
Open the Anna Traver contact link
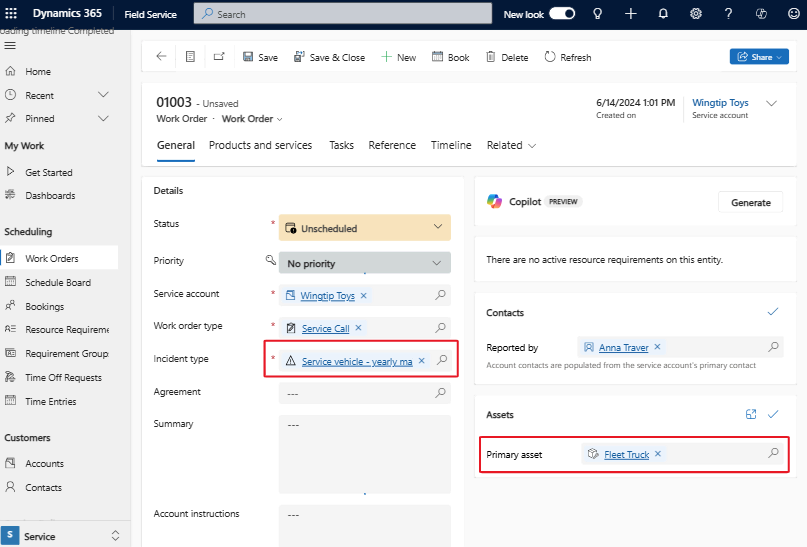623,347
